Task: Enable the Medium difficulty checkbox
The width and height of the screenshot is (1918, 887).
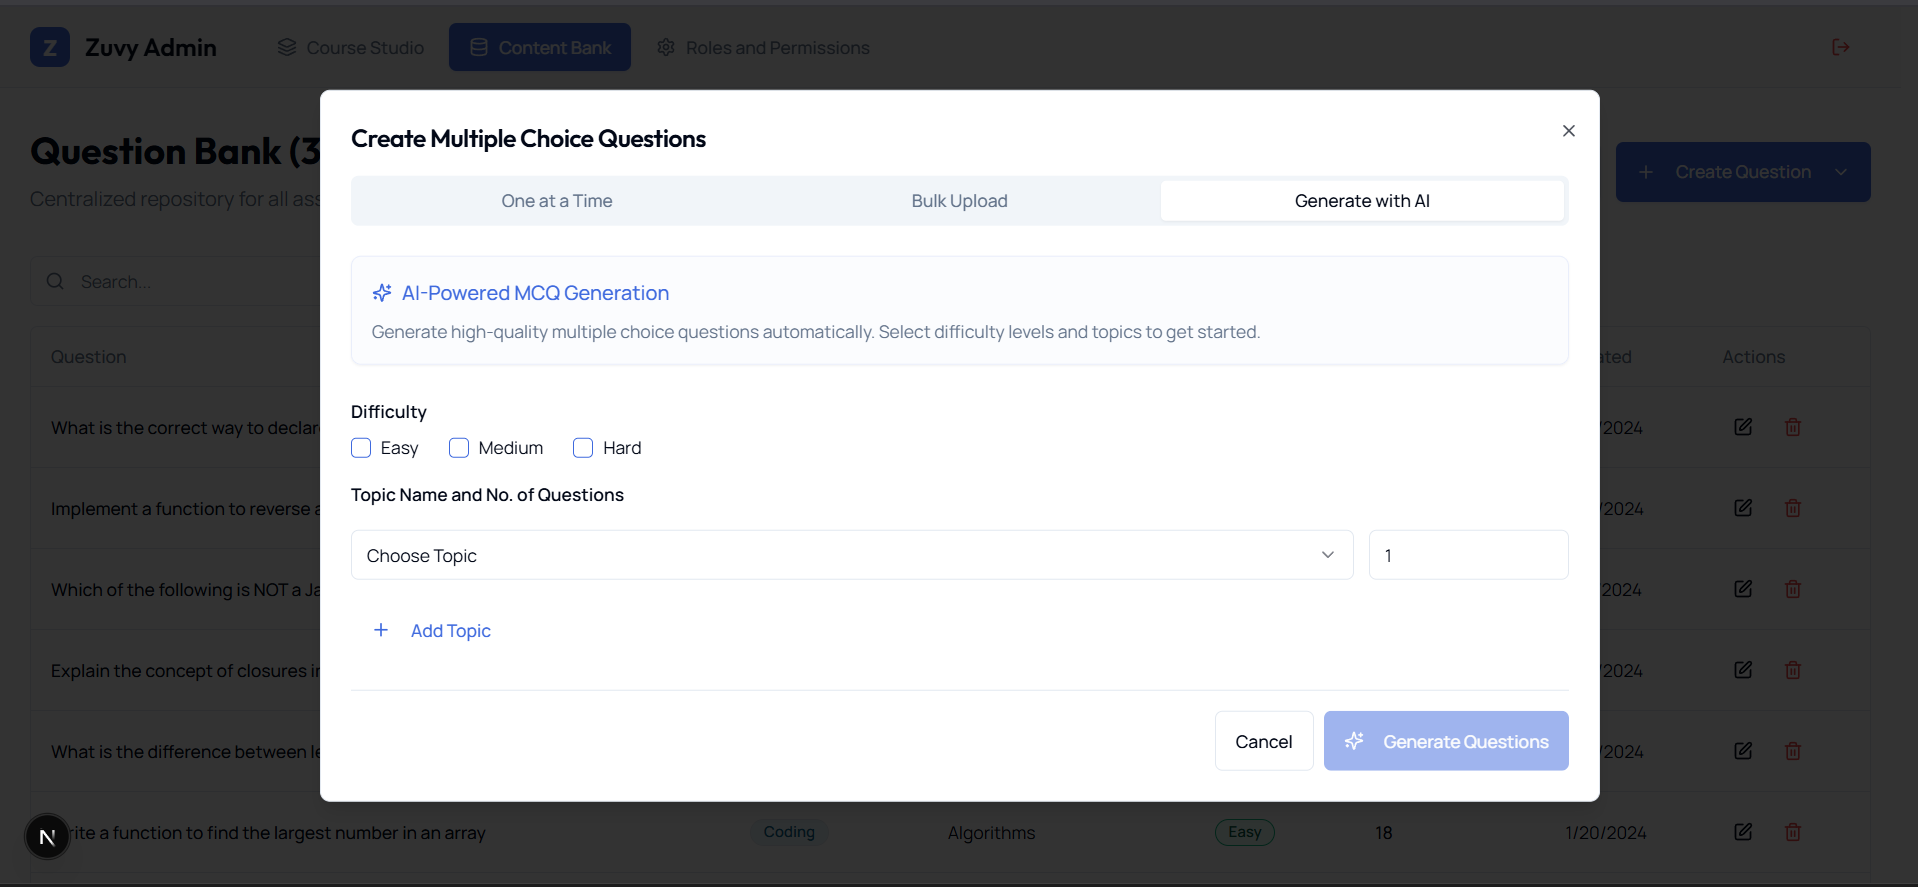Action: tap(459, 448)
